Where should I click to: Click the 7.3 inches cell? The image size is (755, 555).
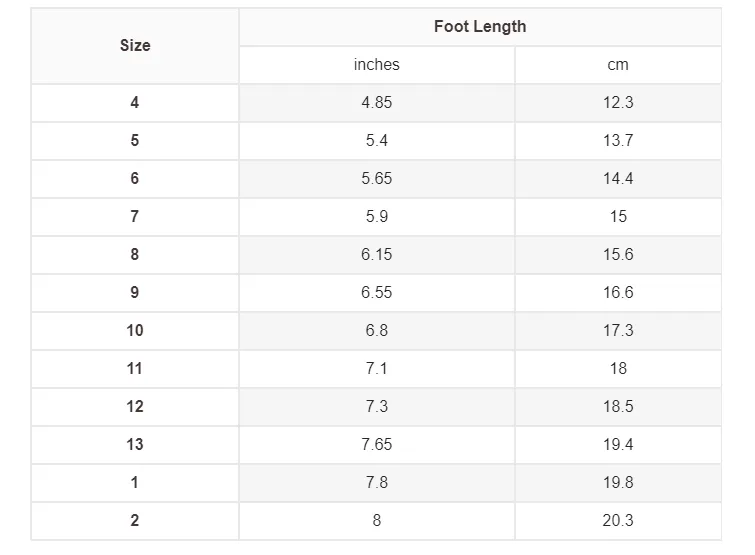(x=377, y=407)
